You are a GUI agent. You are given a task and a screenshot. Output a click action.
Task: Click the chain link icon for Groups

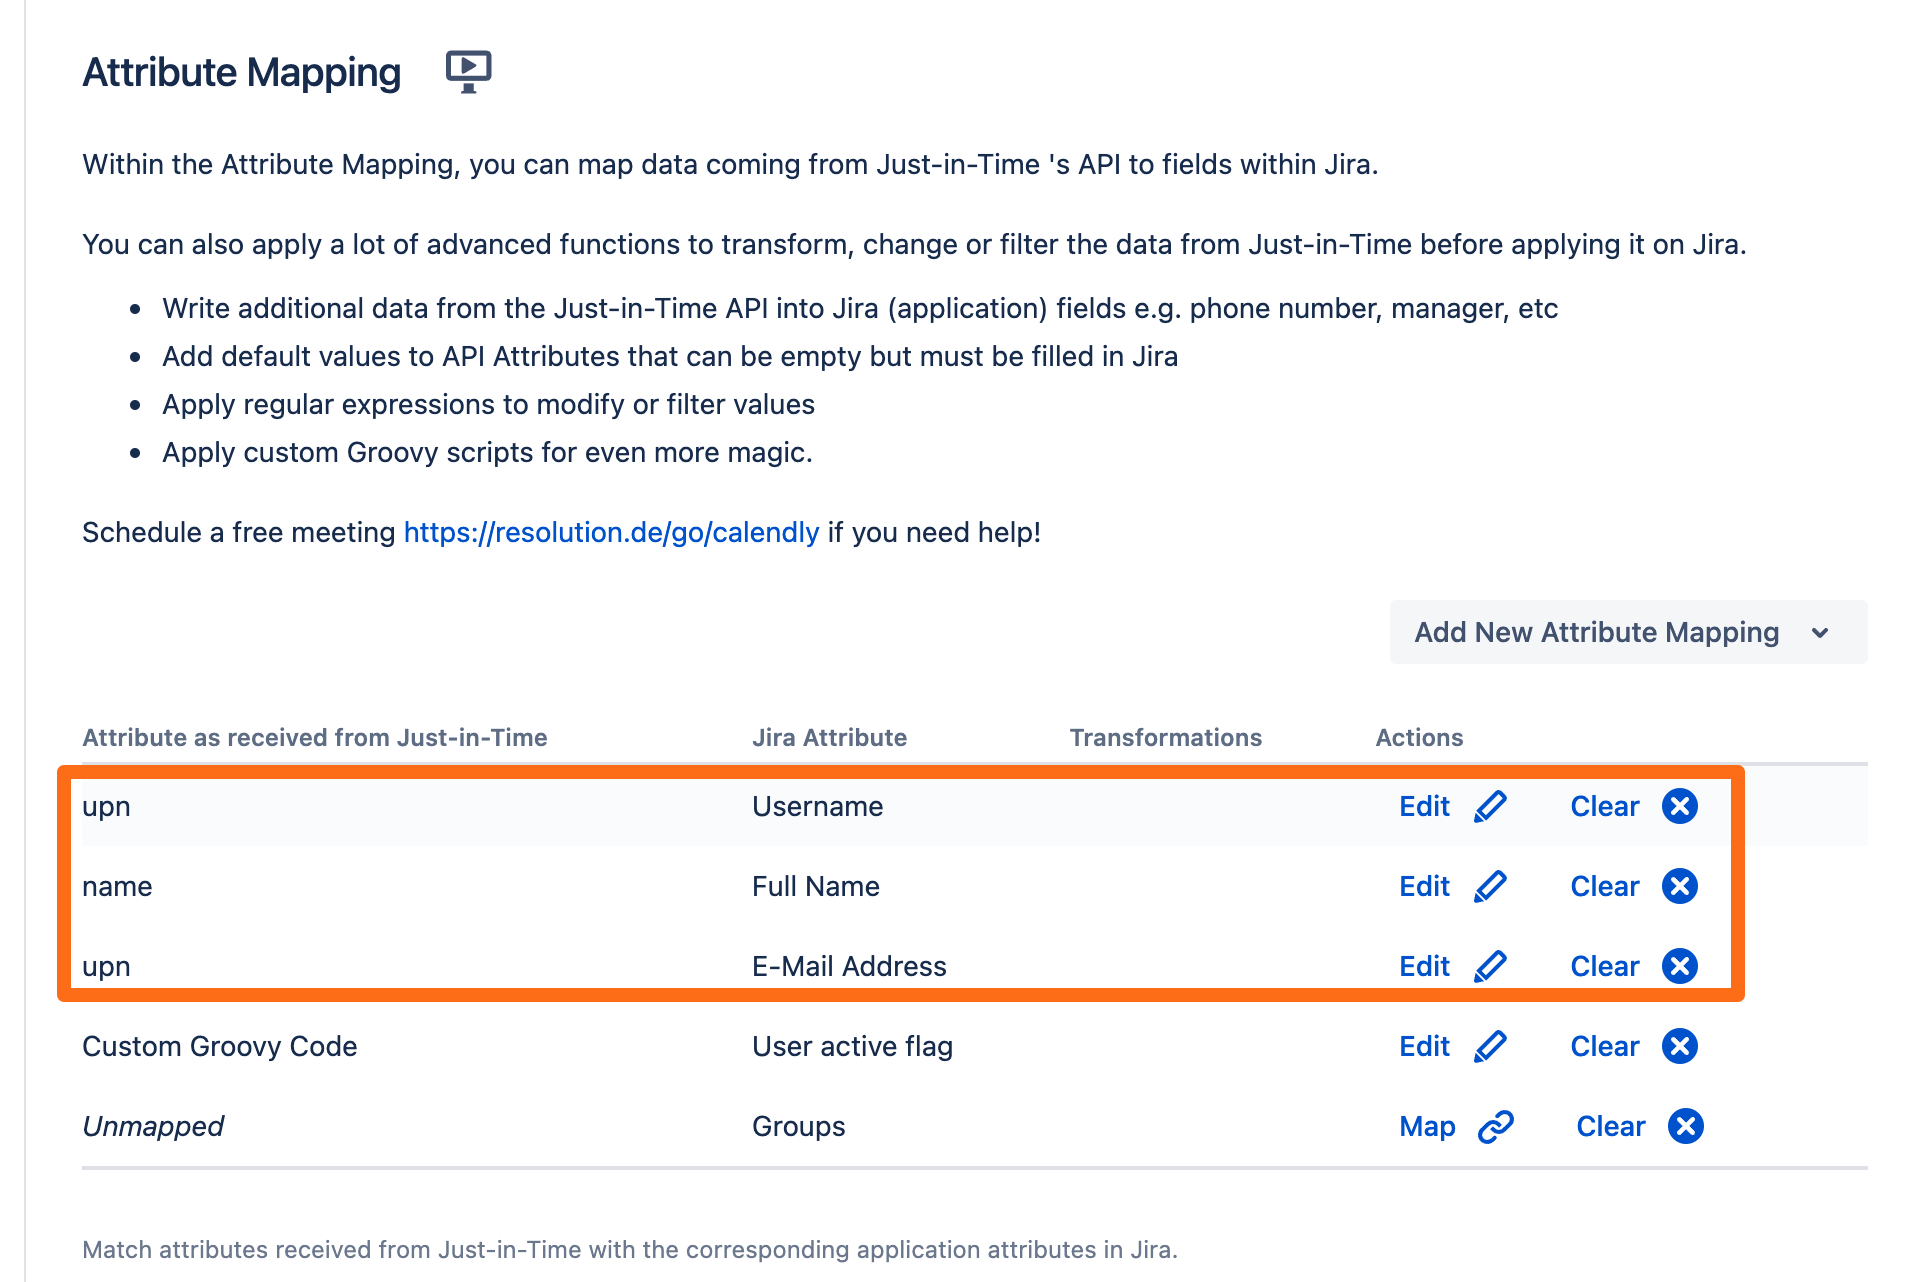click(x=1496, y=1126)
